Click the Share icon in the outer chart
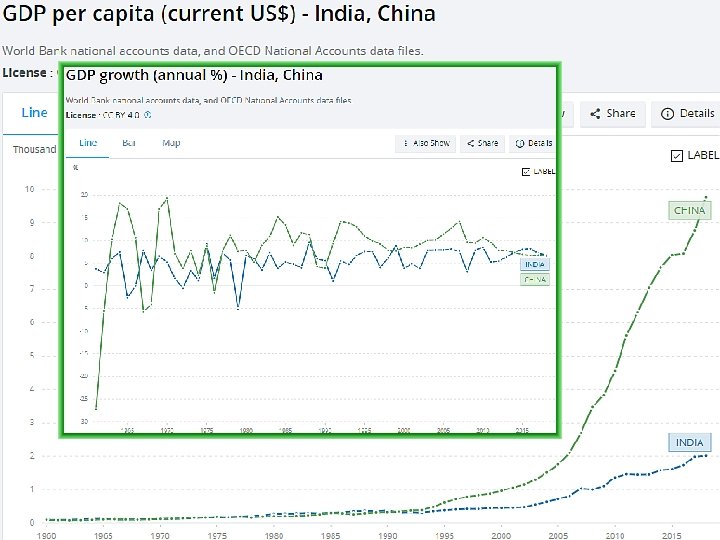Image resolution: width=720 pixels, height=540 pixels. (x=594, y=114)
